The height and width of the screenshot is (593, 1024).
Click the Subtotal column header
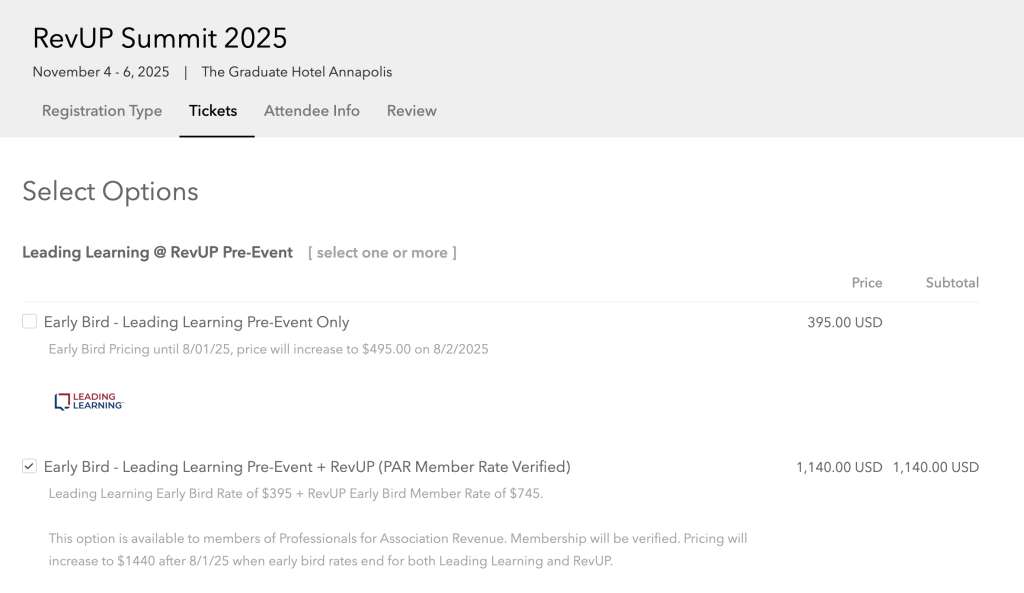coord(952,283)
